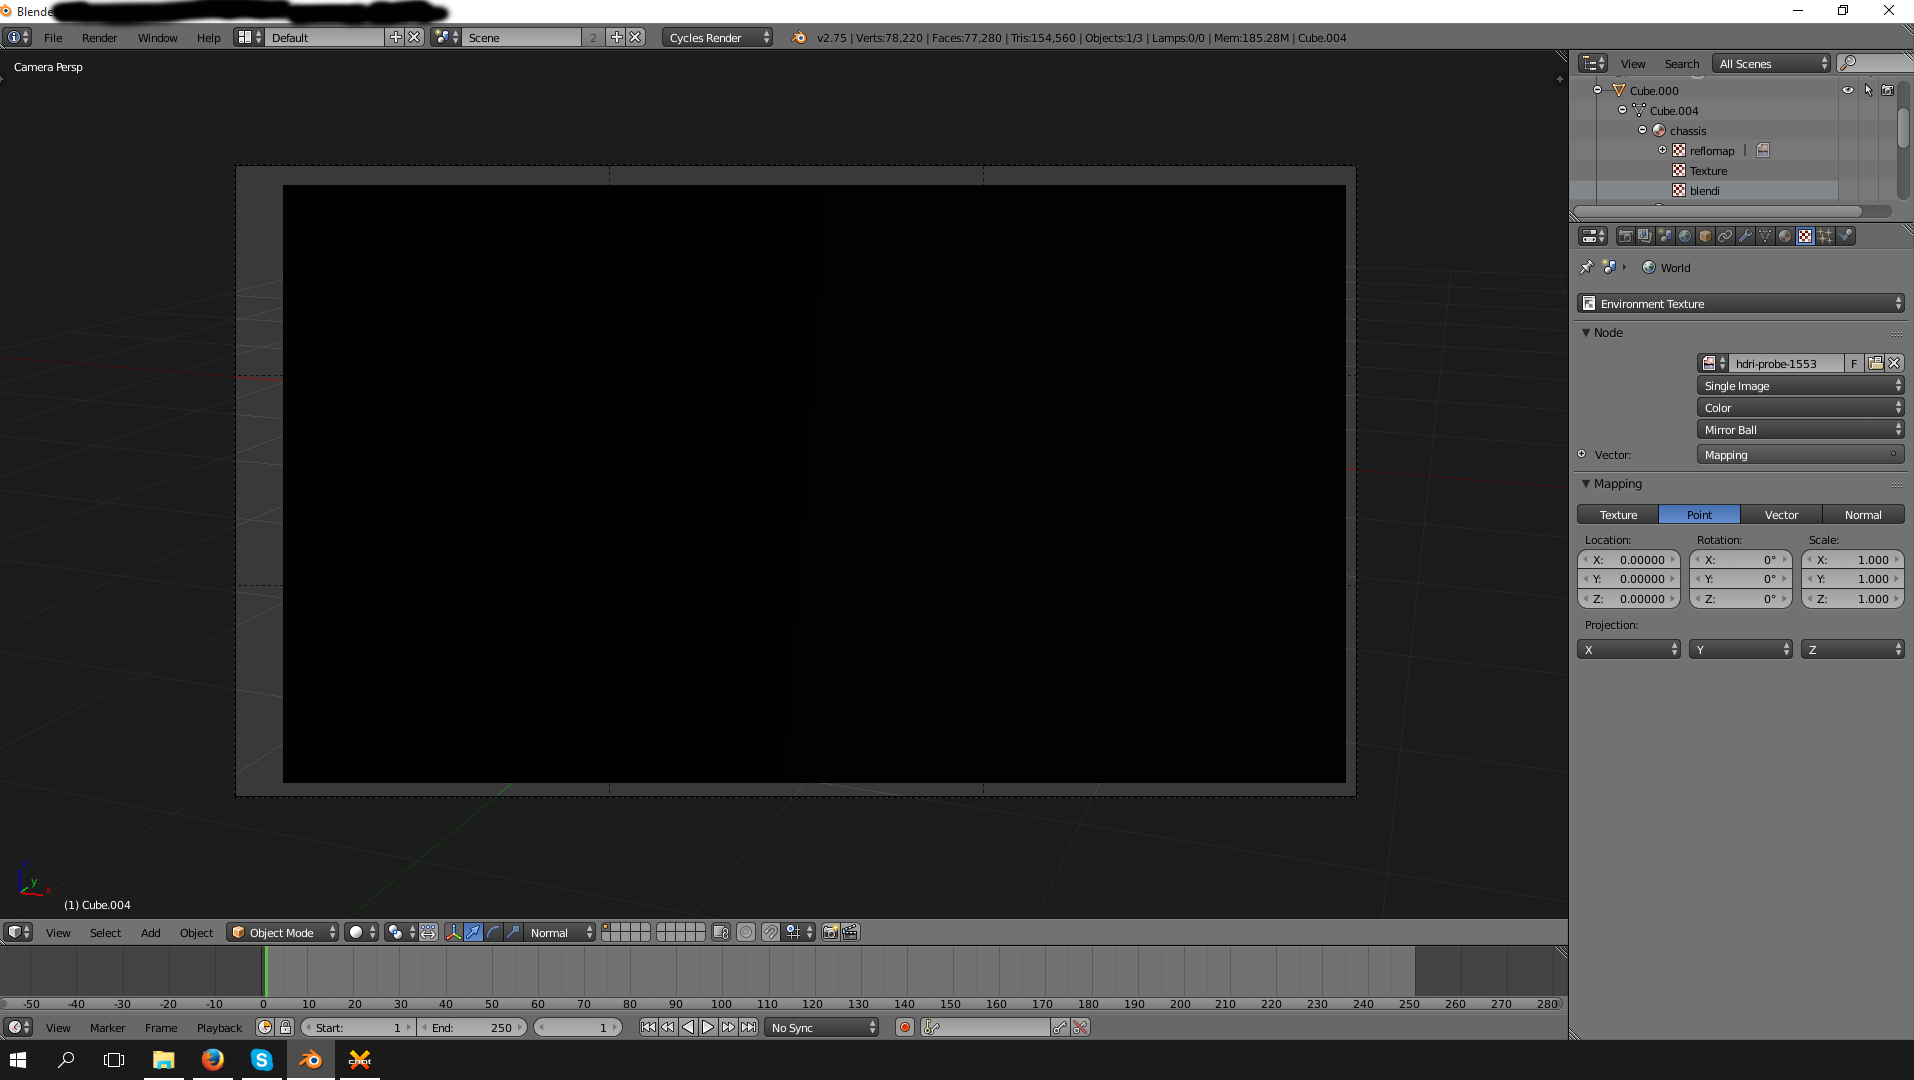Open the Render properties tab (camera icon)
Viewport: 1914px width, 1080px height.
coord(1625,236)
